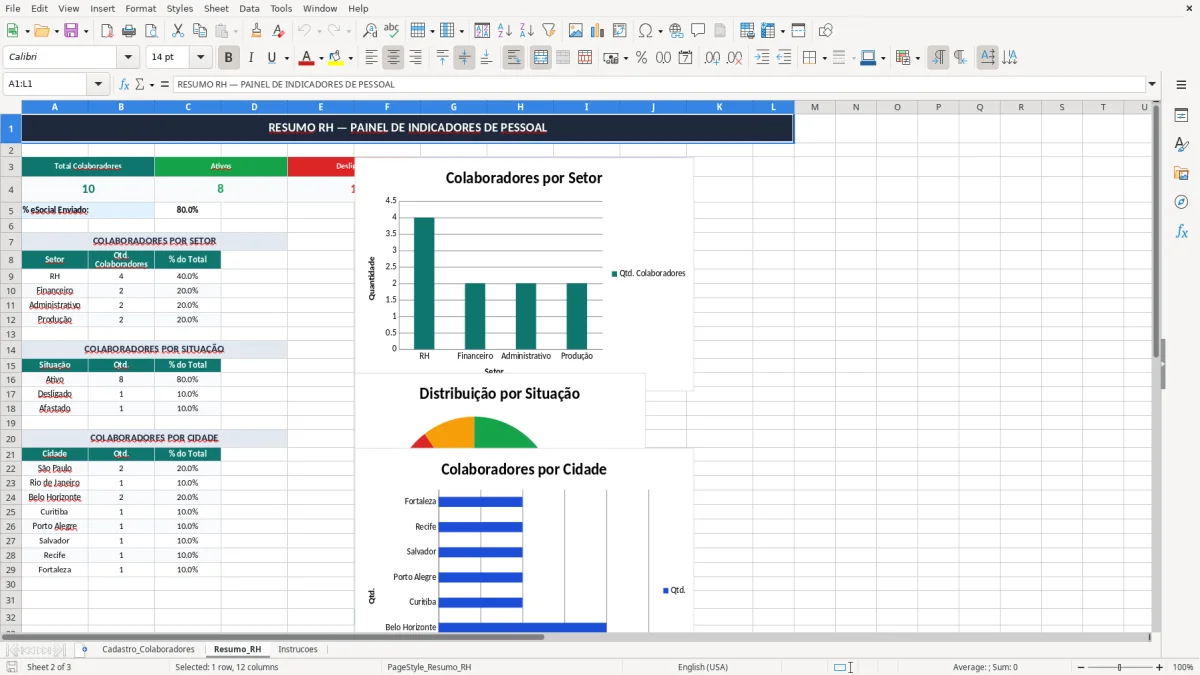The height and width of the screenshot is (675, 1200).
Task: Cut selection with the scissors icon
Action: click(178, 31)
